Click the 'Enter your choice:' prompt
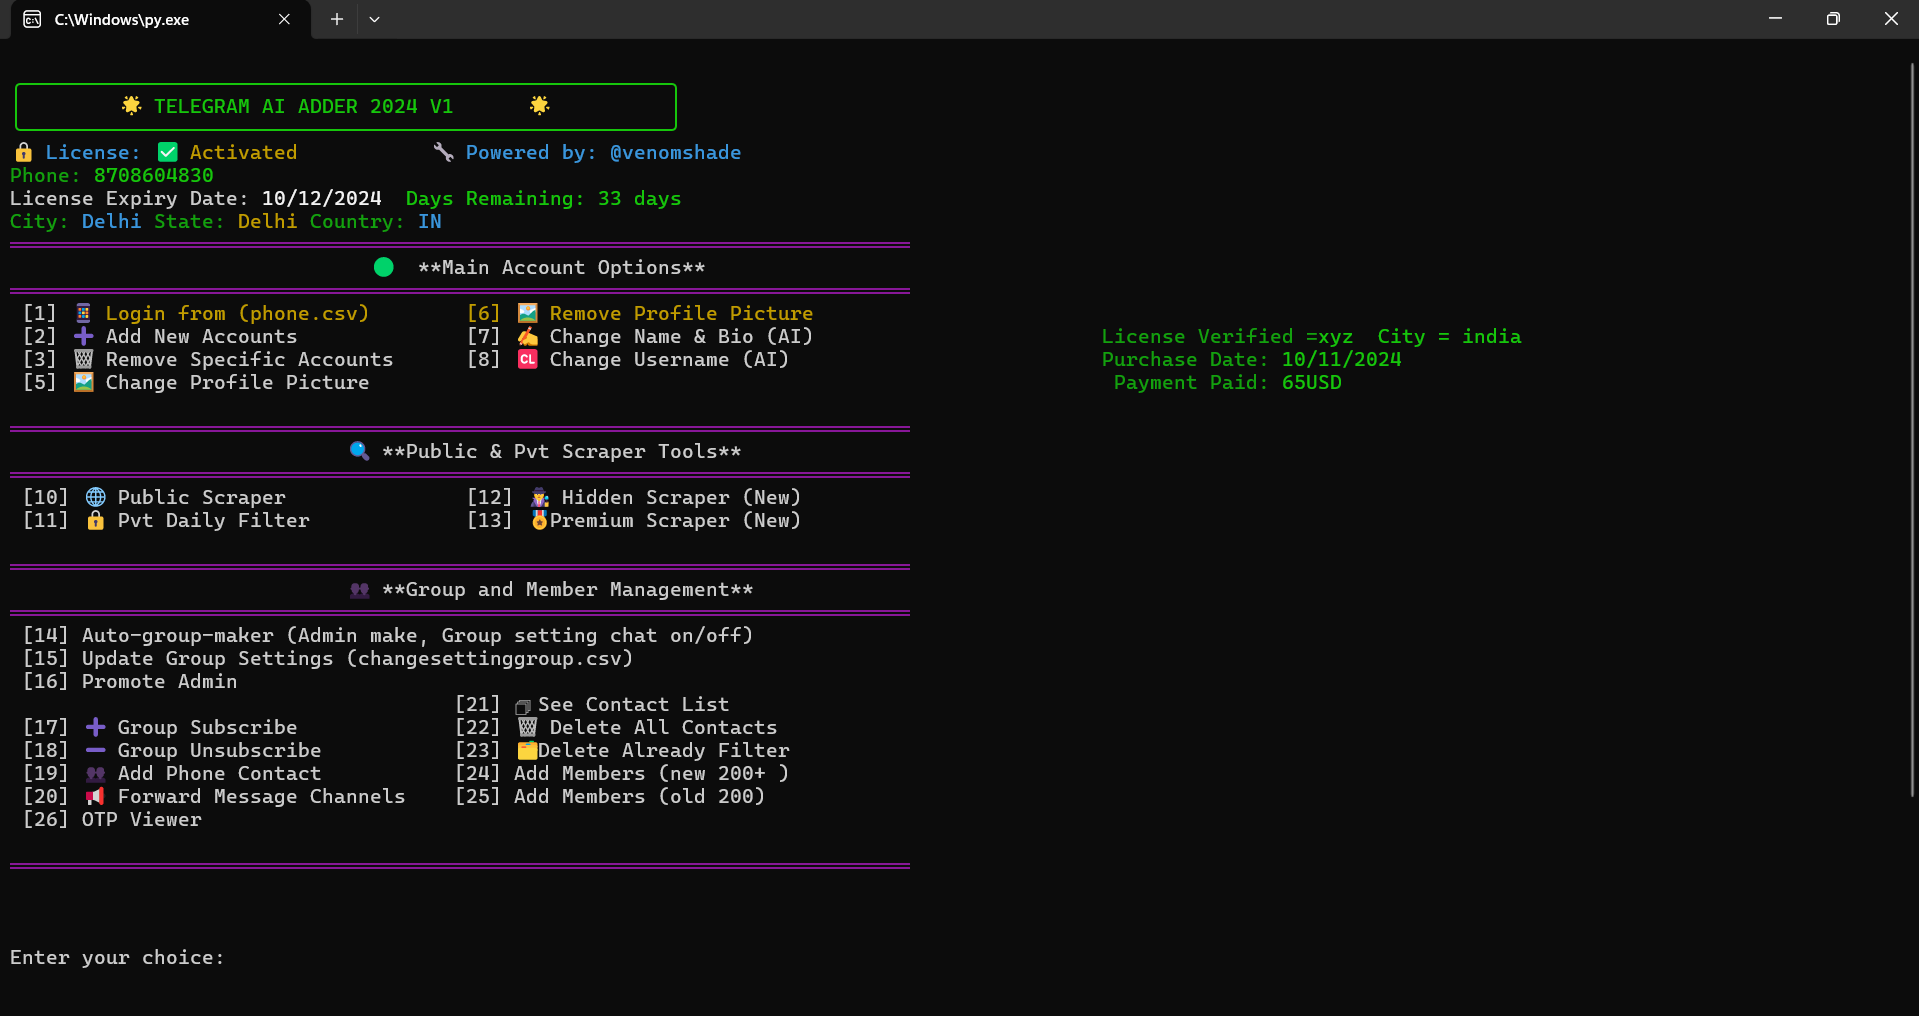This screenshot has width=1919, height=1016. pyautogui.click(x=118, y=957)
